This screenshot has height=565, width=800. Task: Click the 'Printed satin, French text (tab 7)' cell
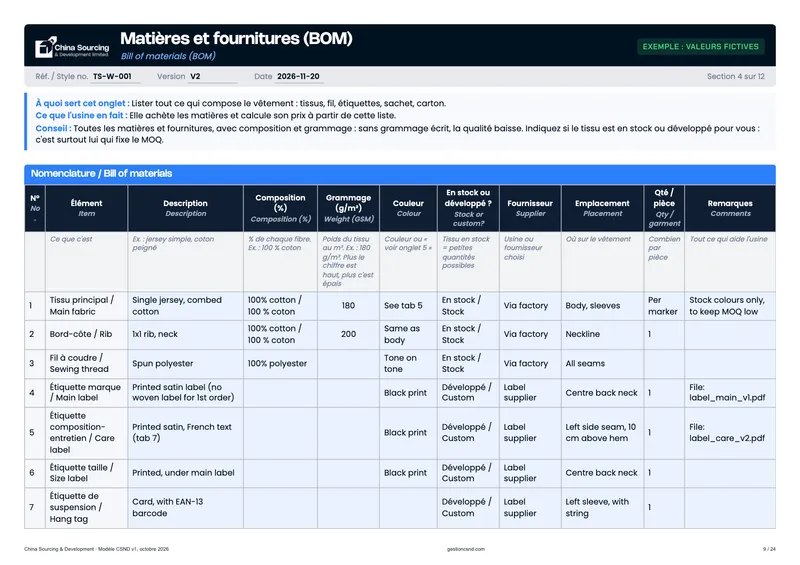(x=185, y=433)
